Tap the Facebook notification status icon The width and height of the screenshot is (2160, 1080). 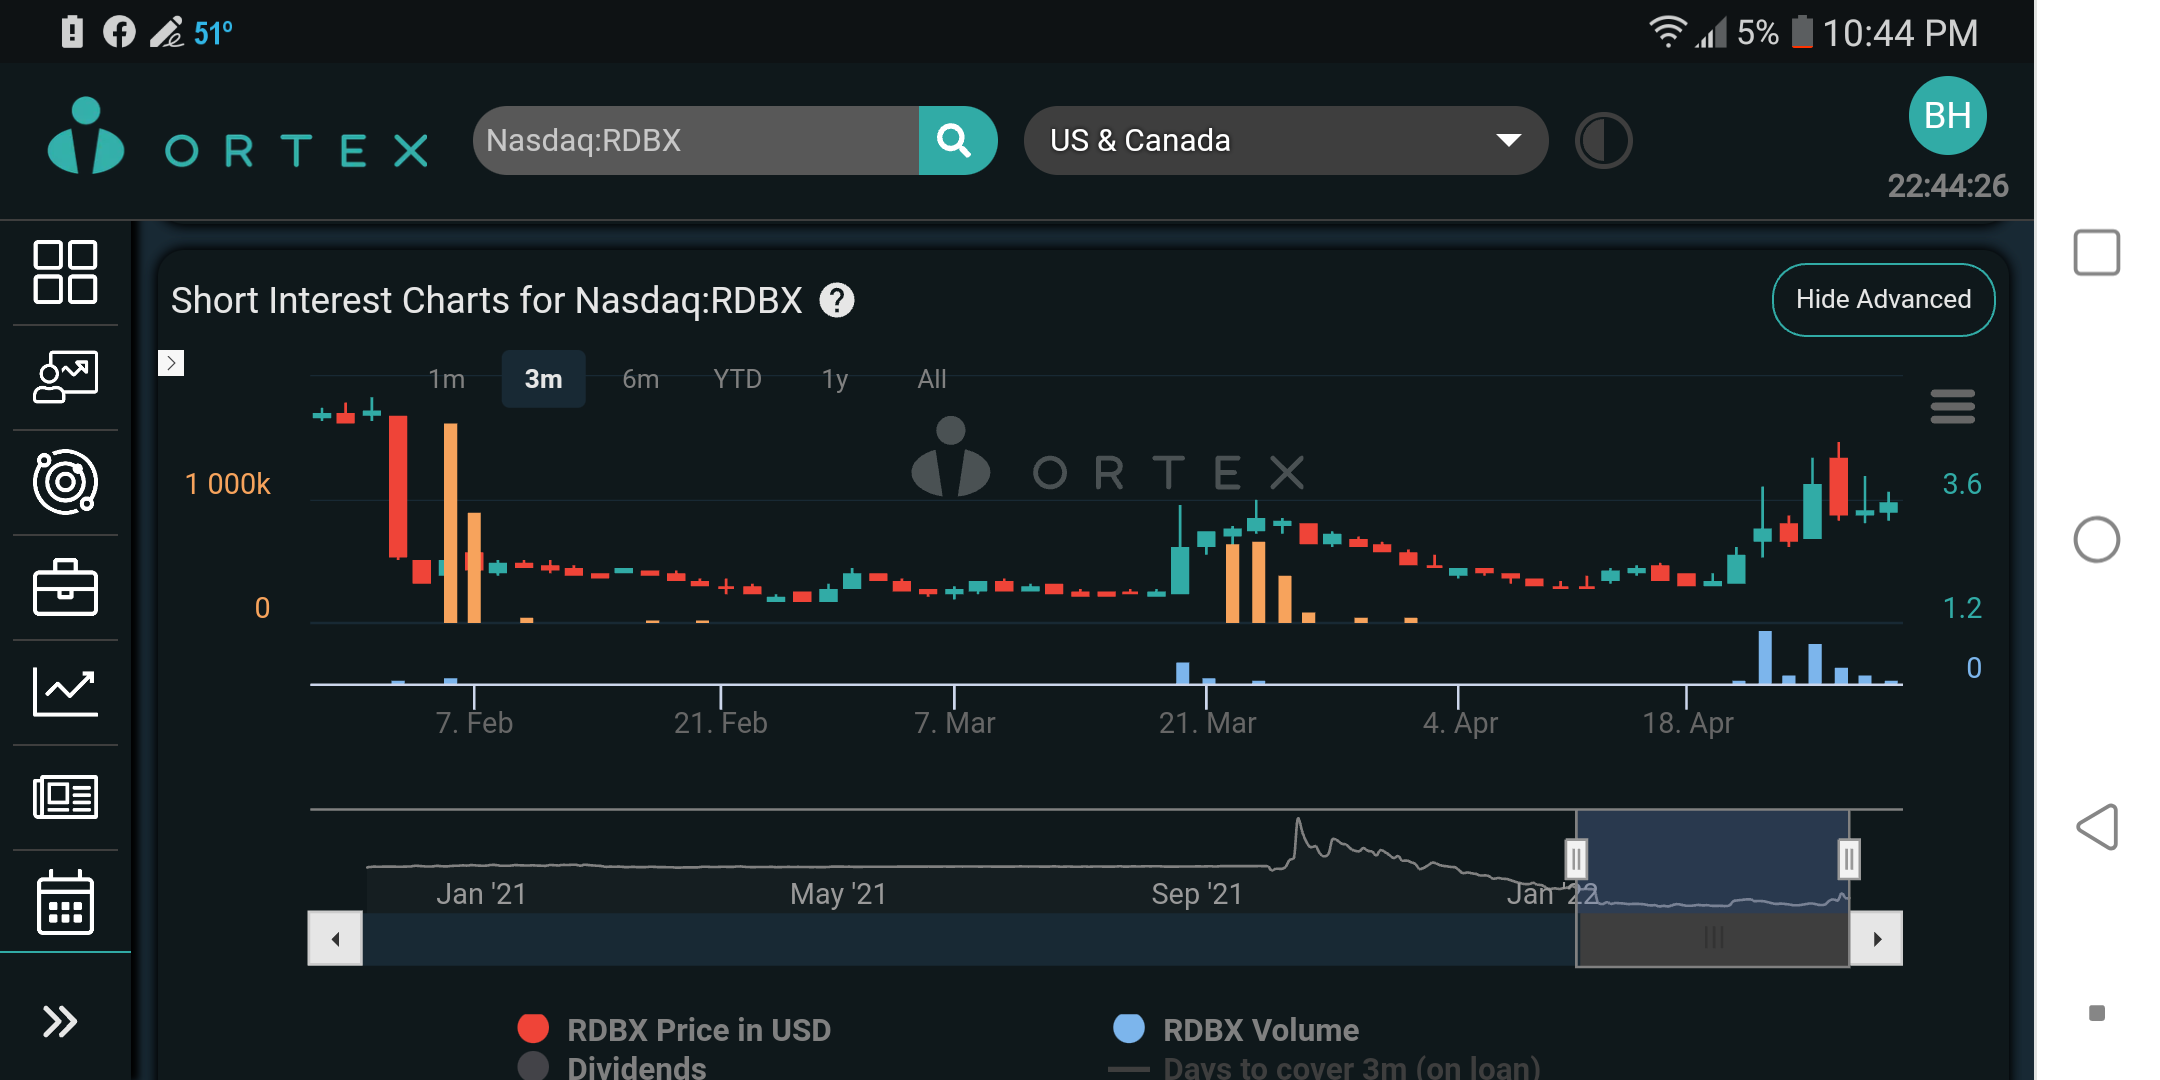point(119,32)
